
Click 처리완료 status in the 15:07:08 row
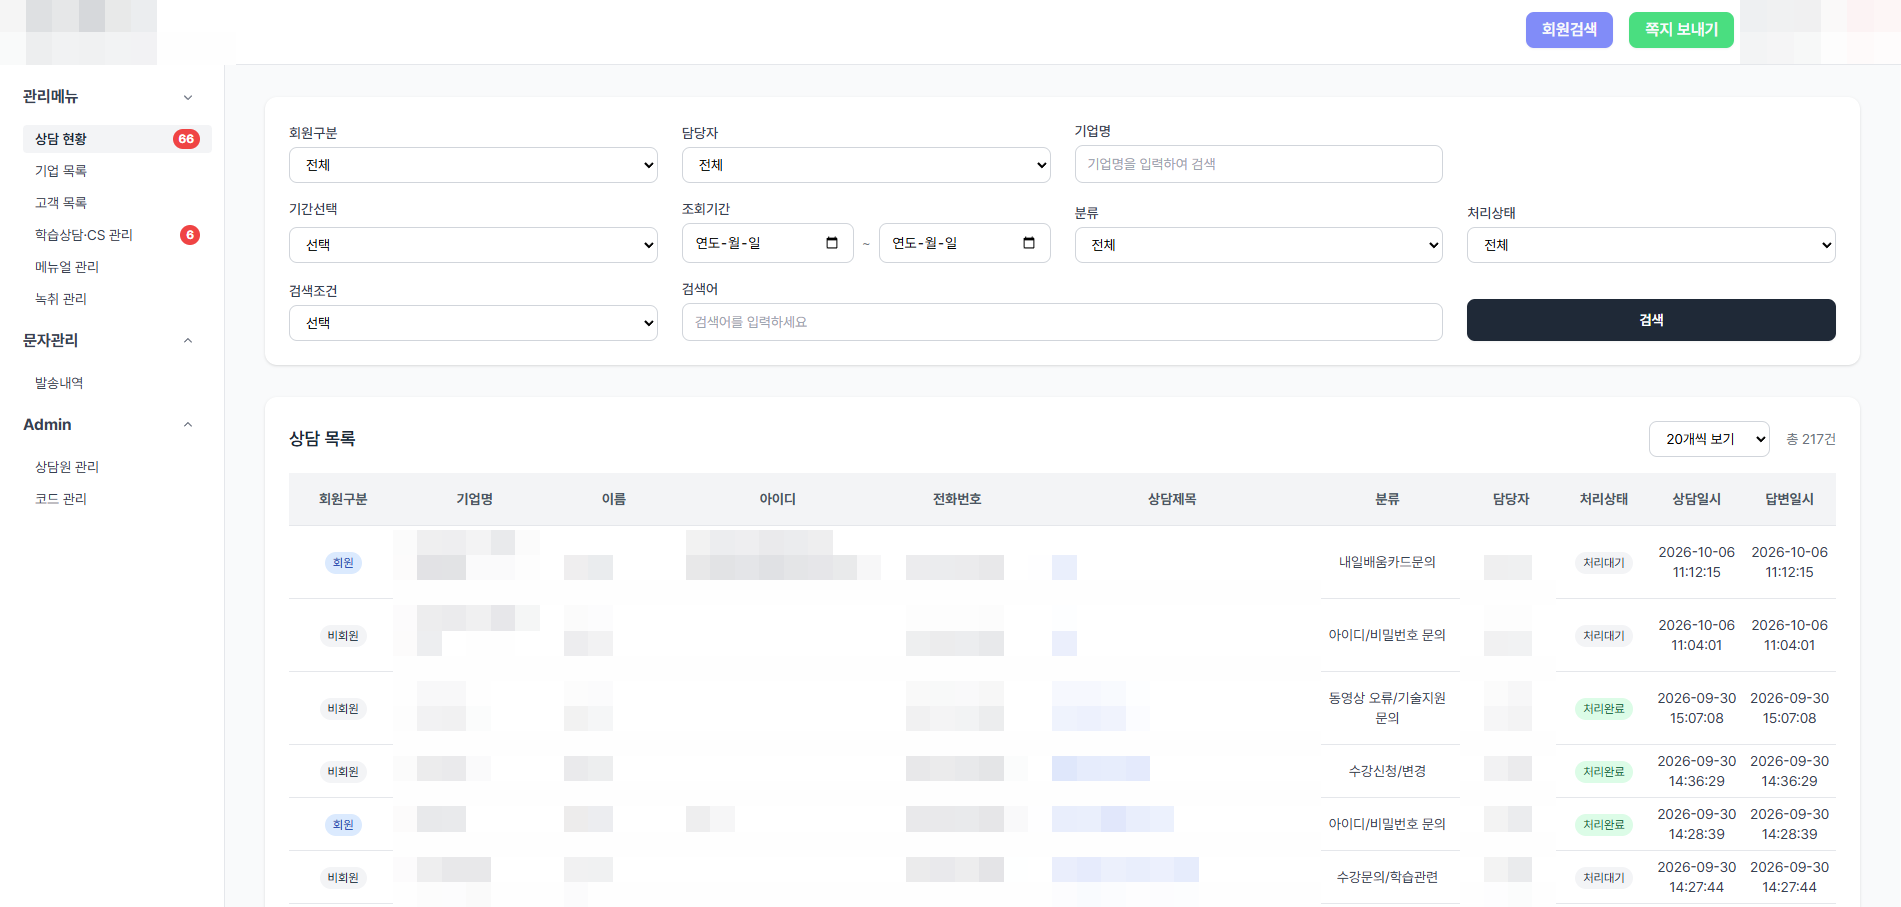tap(1604, 709)
